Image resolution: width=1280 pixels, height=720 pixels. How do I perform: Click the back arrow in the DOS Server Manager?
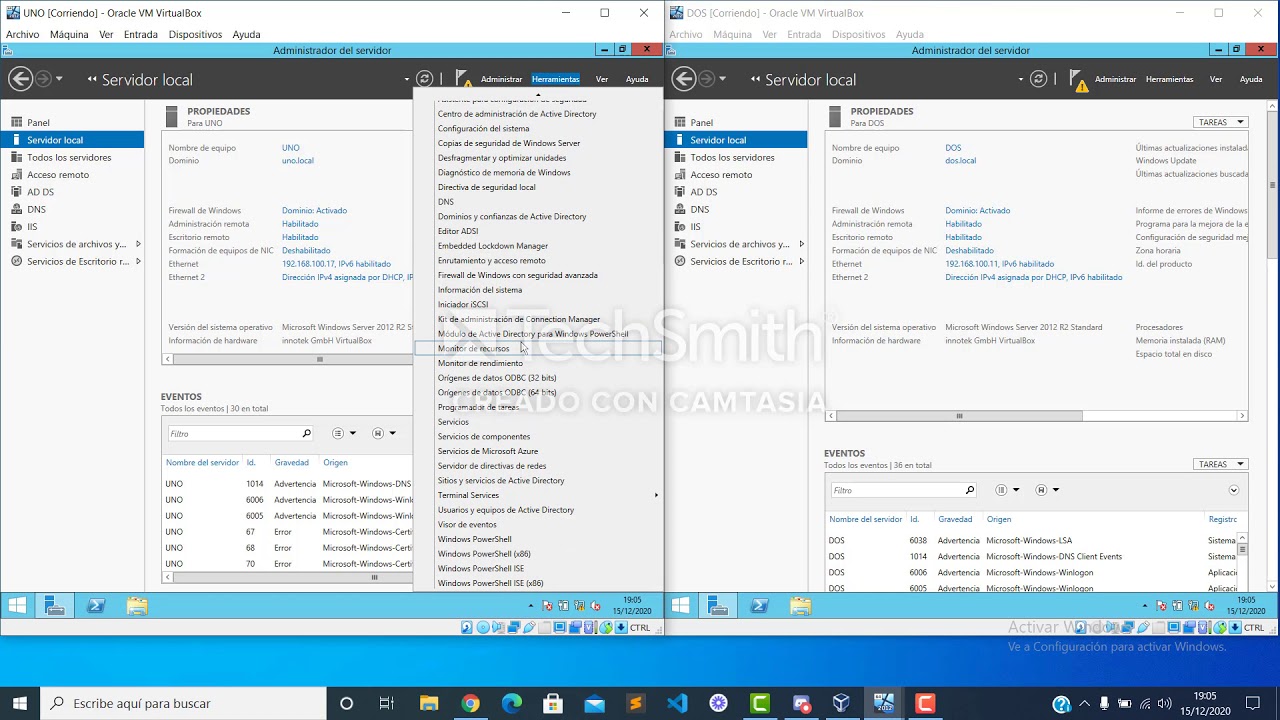(684, 79)
